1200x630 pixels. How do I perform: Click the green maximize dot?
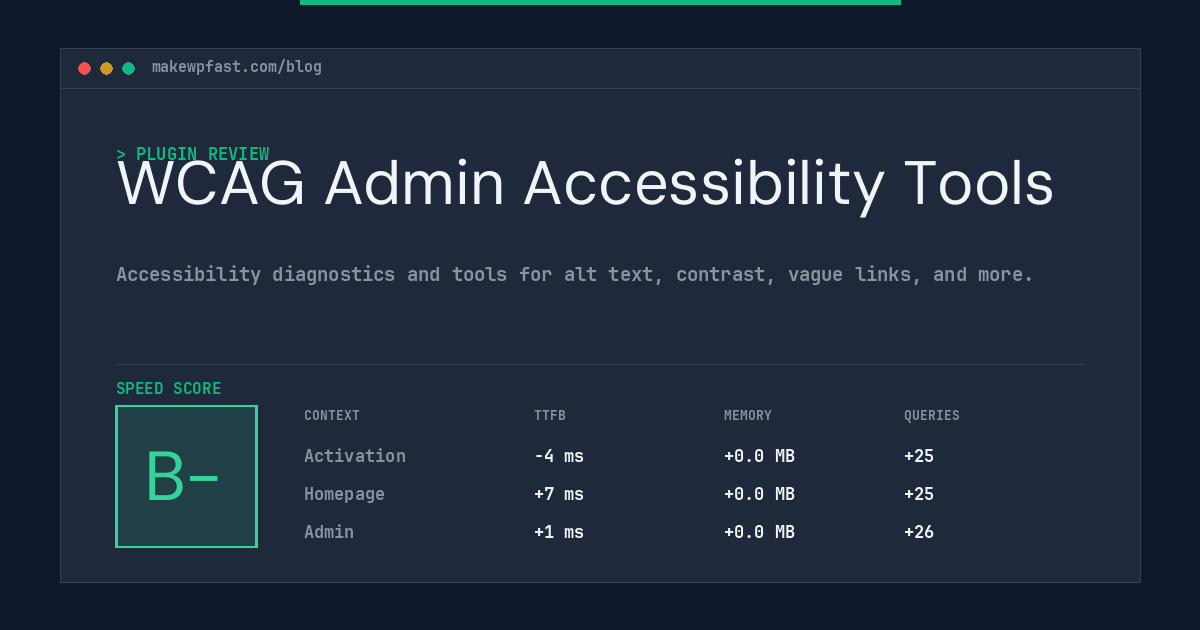[128, 68]
